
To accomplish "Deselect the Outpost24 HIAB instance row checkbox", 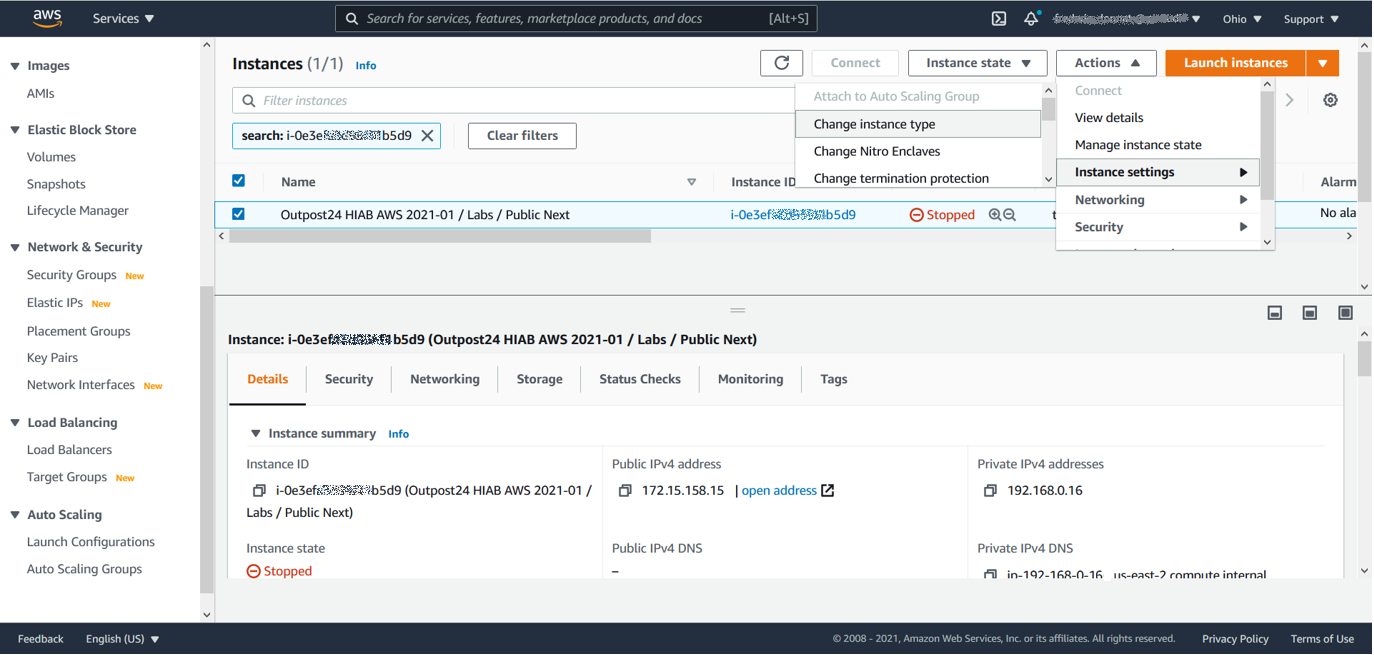I will 238,214.
